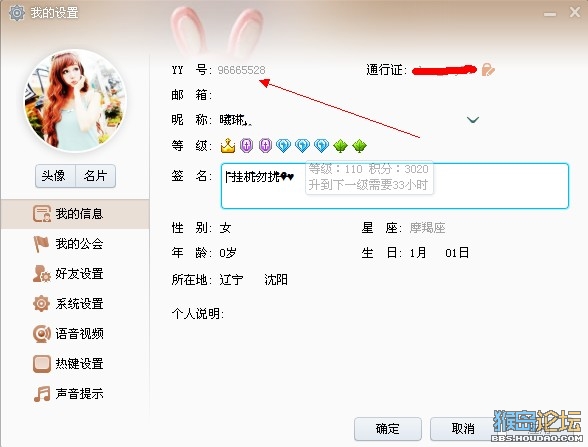Open 我的信息 in the sidebar
Viewport: 588px width, 447px height.
[x=75, y=214]
